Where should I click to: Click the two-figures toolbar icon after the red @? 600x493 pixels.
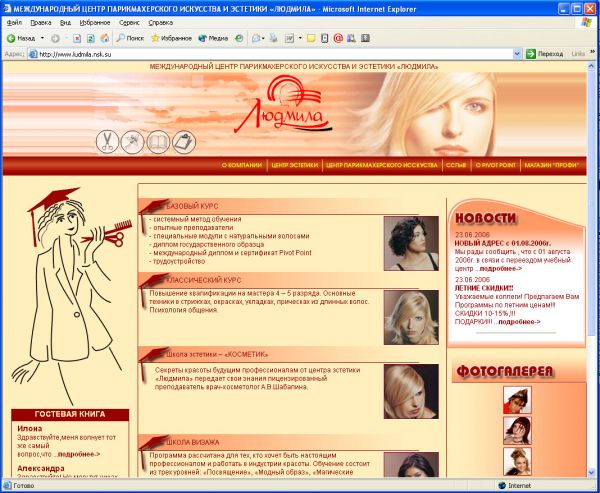[x=351, y=38]
